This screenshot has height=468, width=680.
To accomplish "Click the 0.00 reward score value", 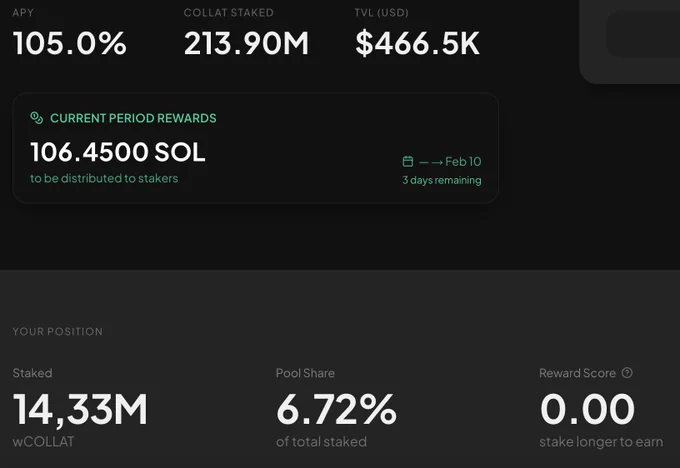I will 587,409.
